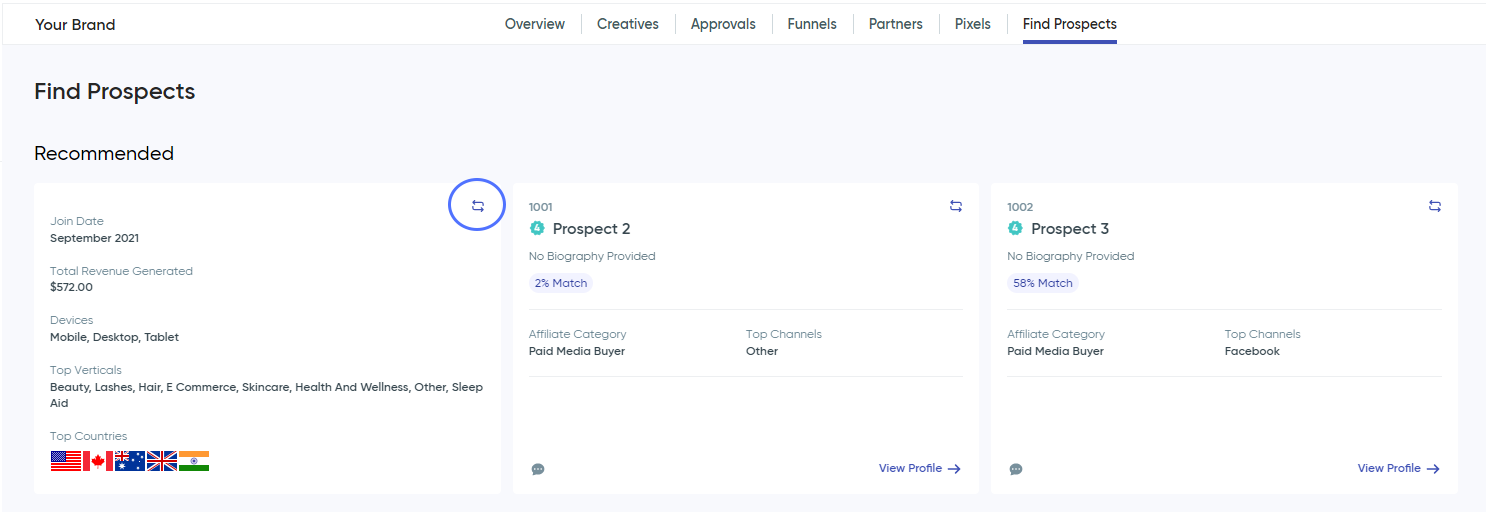Click the 58% Match badge
1486x512 pixels.
1043,283
